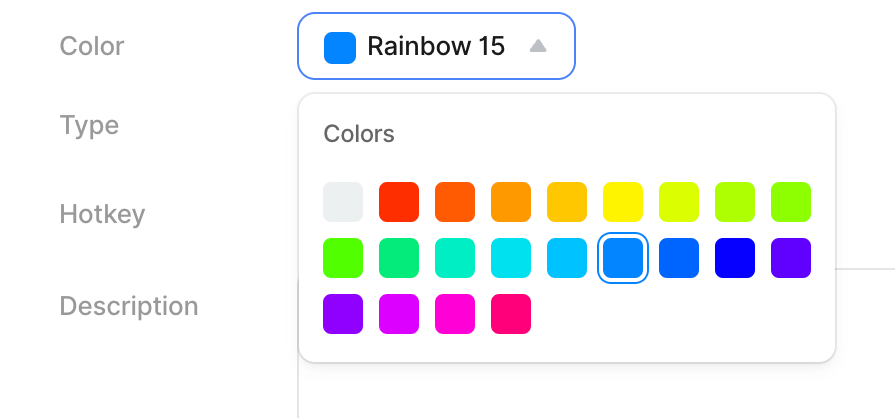The height and width of the screenshot is (418, 895).
Task: Select the amber orange swatch
Action: point(511,202)
